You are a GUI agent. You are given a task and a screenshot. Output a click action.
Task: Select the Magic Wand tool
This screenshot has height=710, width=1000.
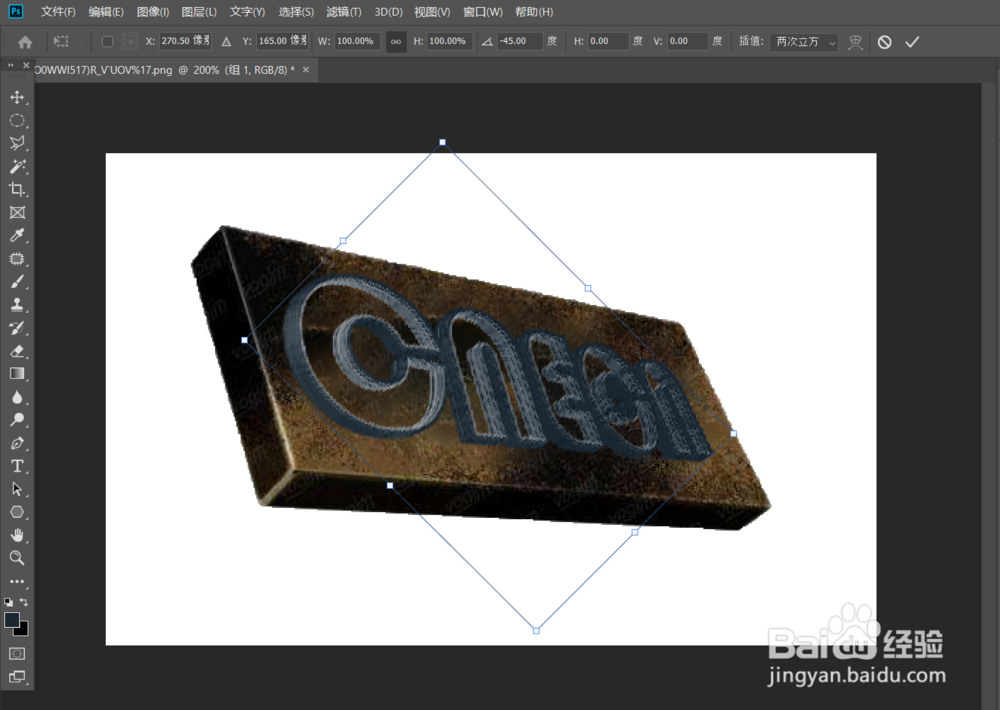(x=17, y=166)
